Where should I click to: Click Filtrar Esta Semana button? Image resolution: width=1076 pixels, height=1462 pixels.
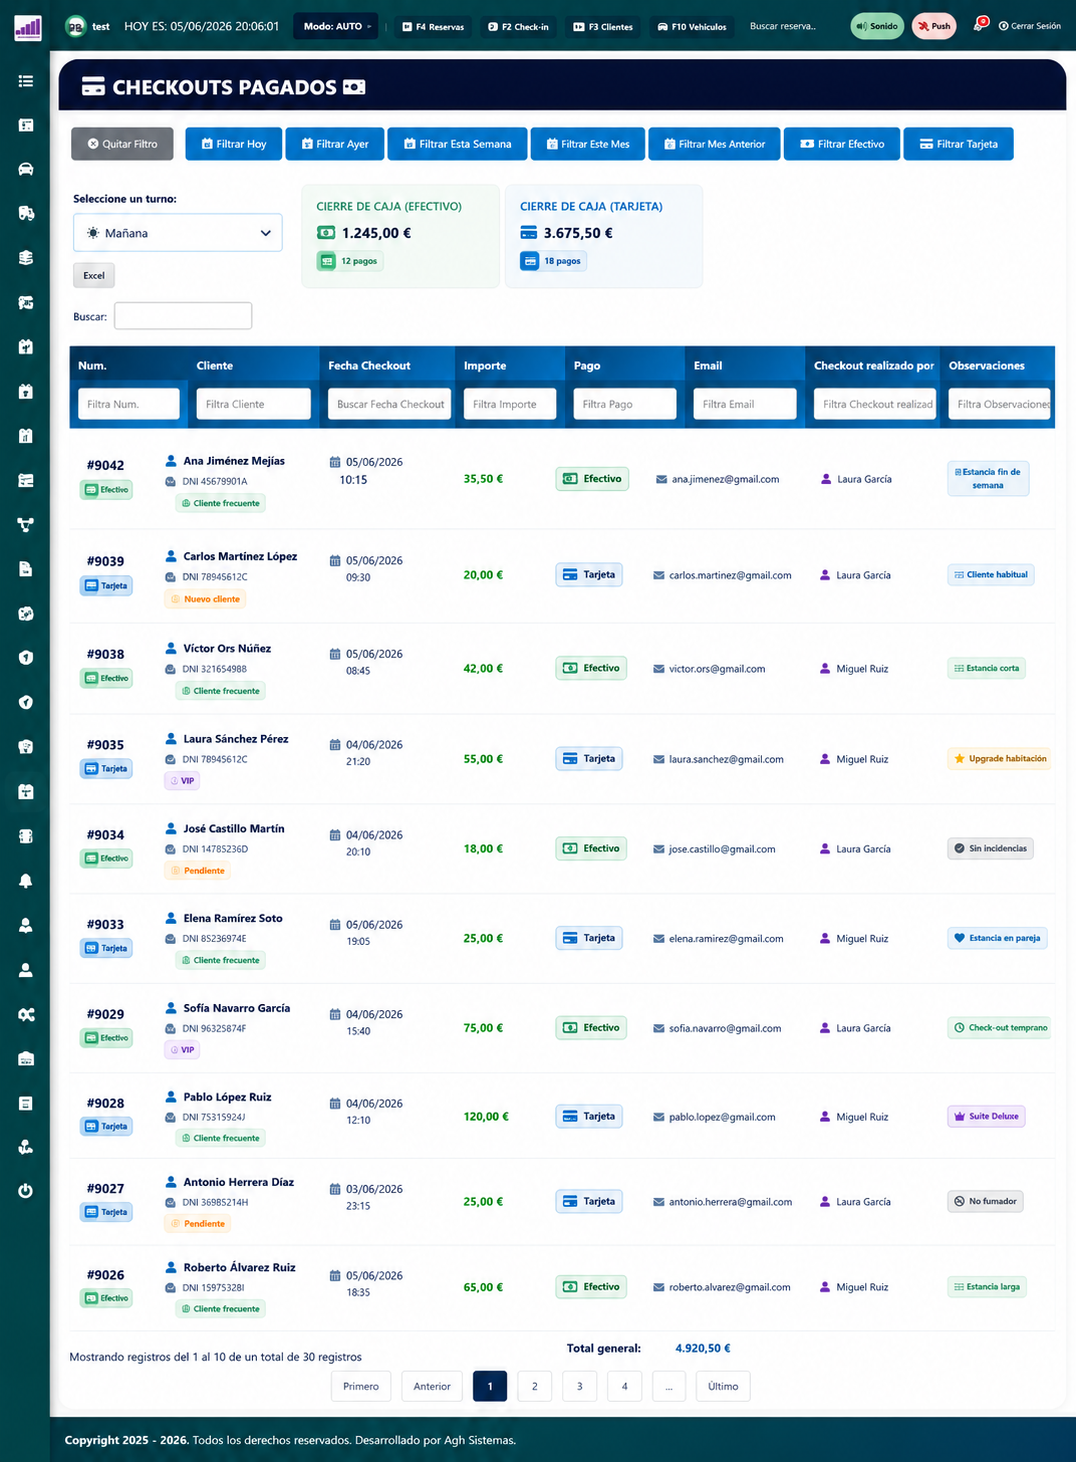tap(457, 144)
